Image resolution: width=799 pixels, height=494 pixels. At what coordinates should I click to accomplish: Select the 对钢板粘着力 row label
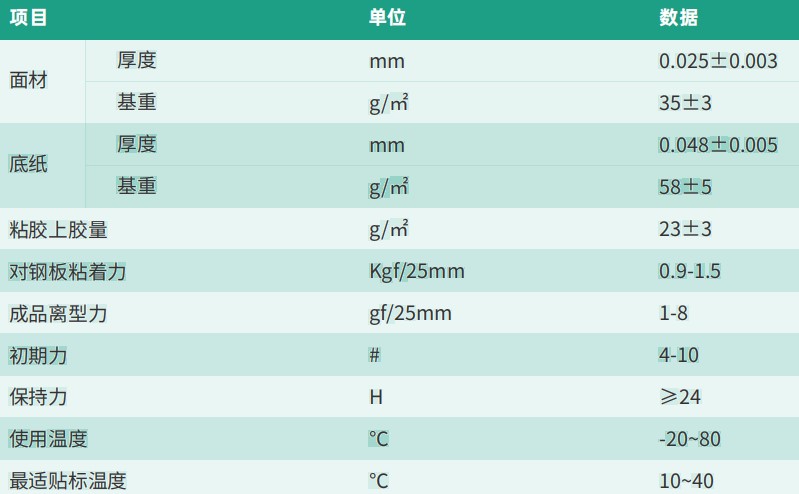[x=67, y=271]
